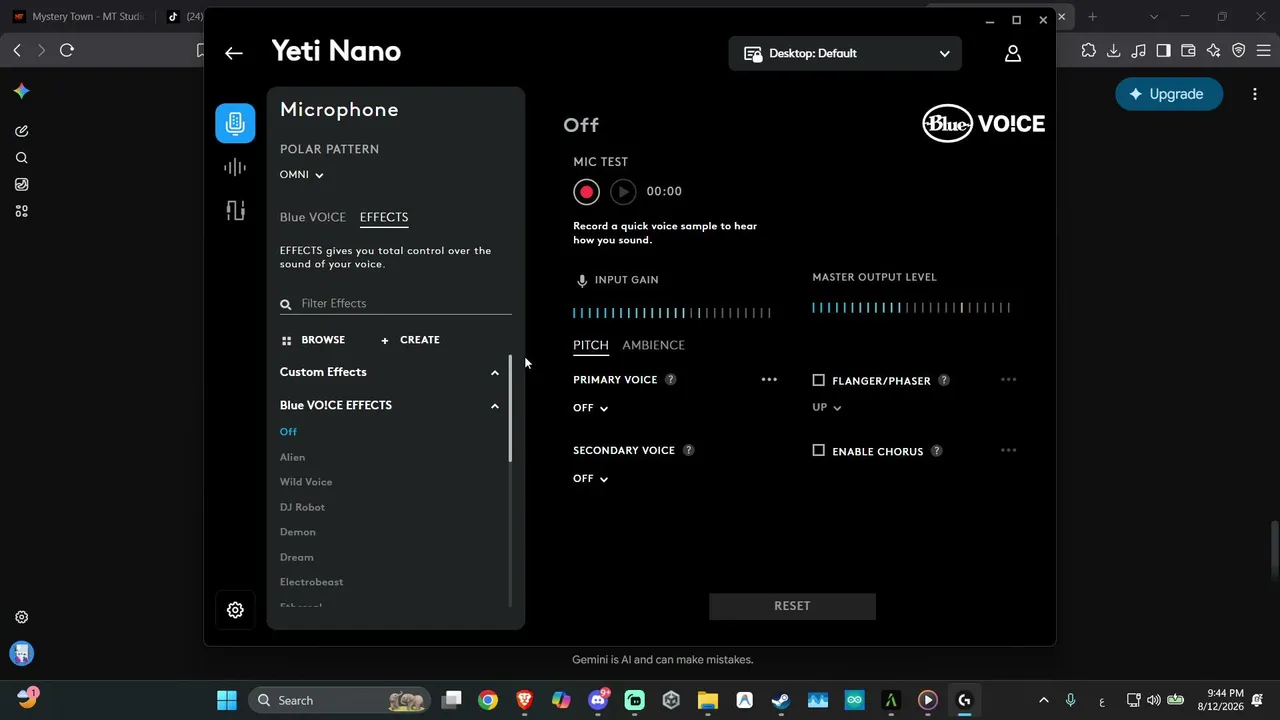Image resolution: width=1280 pixels, height=720 pixels.
Task: Enable the Flanger/Phaser checkbox
Action: click(819, 380)
